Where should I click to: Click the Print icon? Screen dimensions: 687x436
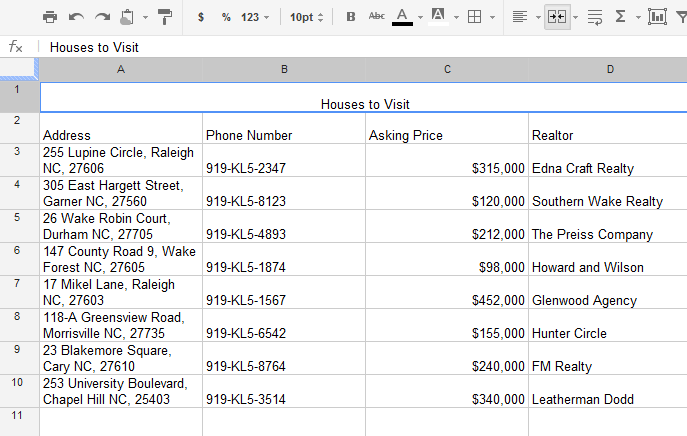50,17
